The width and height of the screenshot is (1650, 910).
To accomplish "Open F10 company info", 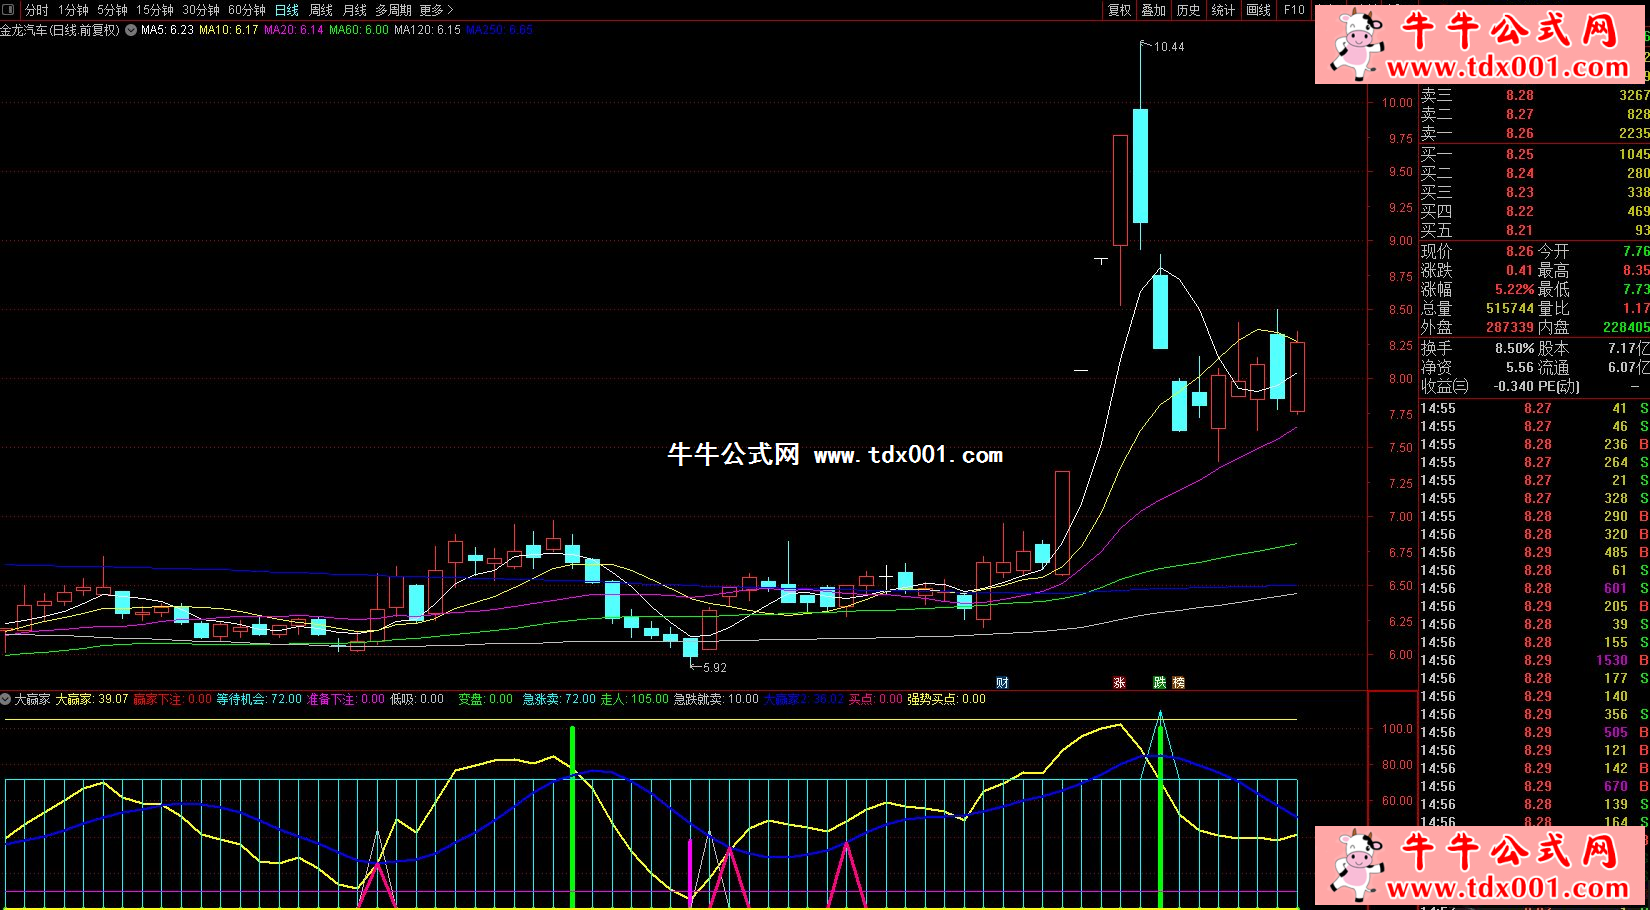I will pyautogui.click(x=1295, y=10).
